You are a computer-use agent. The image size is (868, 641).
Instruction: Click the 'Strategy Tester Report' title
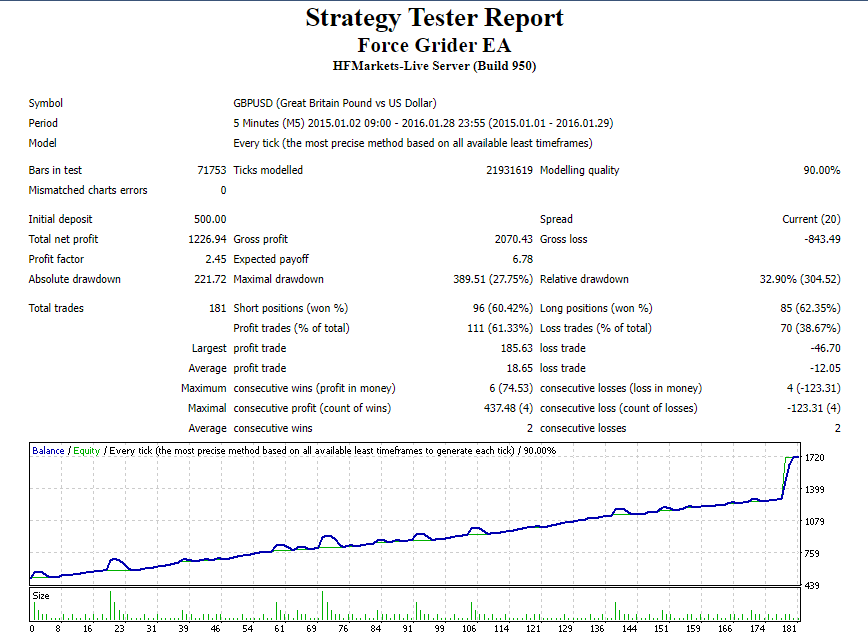tap(435, 18)
